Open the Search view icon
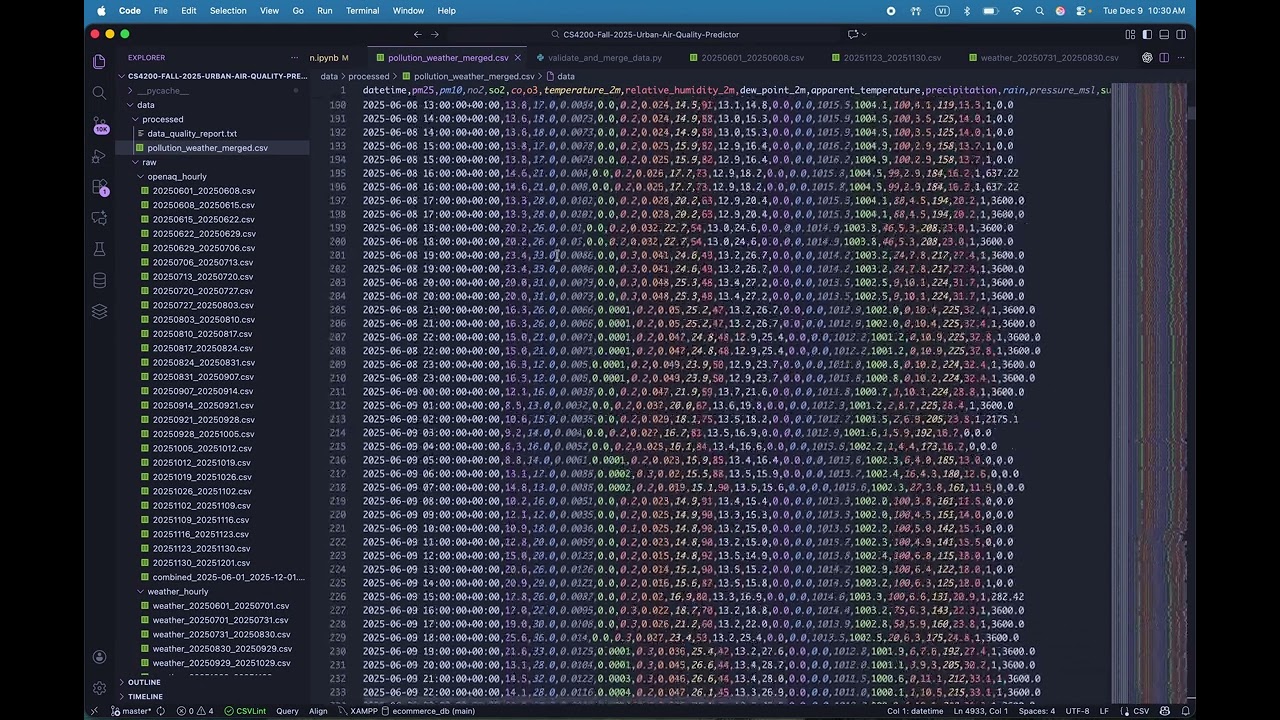Image resolution: width=1280 pixels, height=720 pixels. click(99, 93)
